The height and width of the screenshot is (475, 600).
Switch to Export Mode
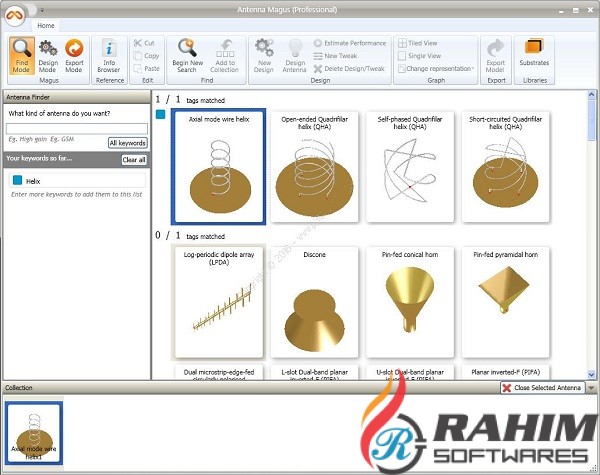74,56
